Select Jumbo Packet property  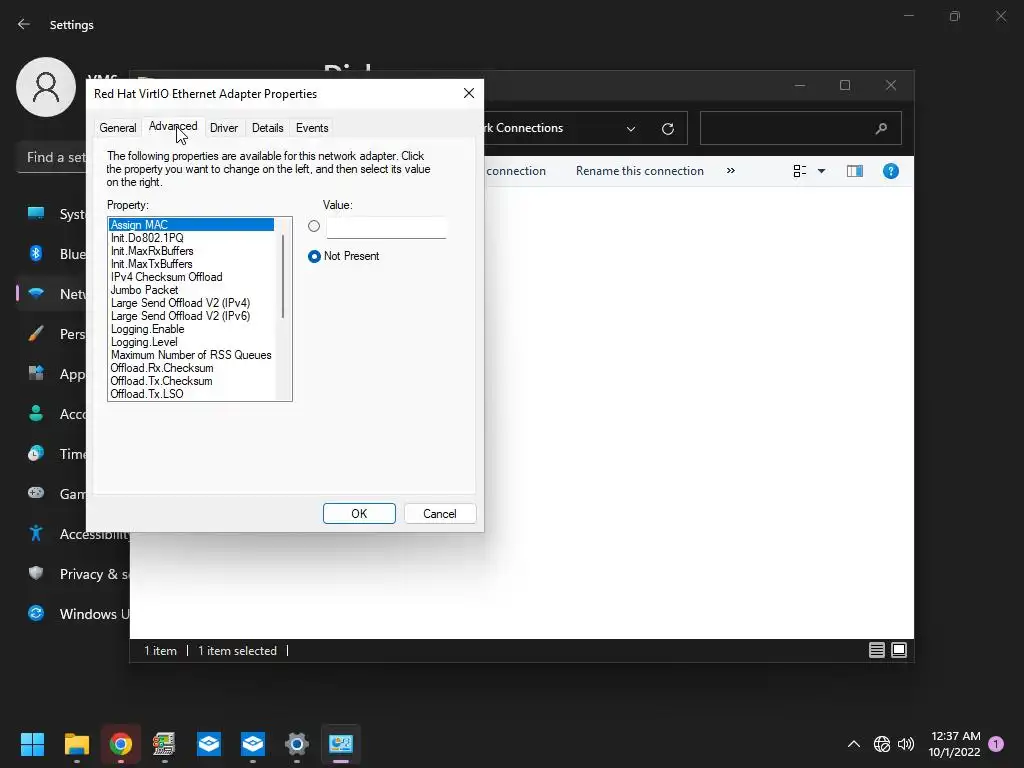click(191, 290)
